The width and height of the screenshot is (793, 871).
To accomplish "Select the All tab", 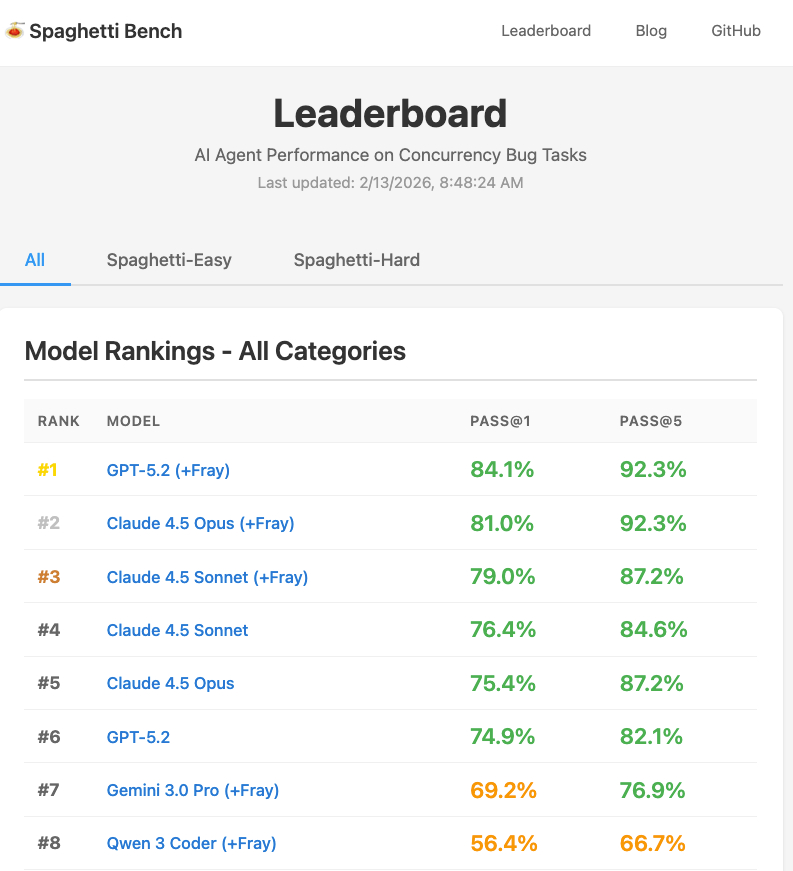I will pyautogui.click(x=35, y=260).
